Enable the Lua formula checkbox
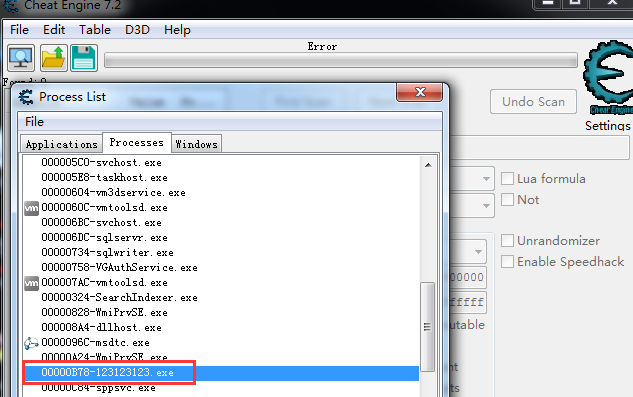The height and width of the screenshot is (397, 633). tap(507, 179)
